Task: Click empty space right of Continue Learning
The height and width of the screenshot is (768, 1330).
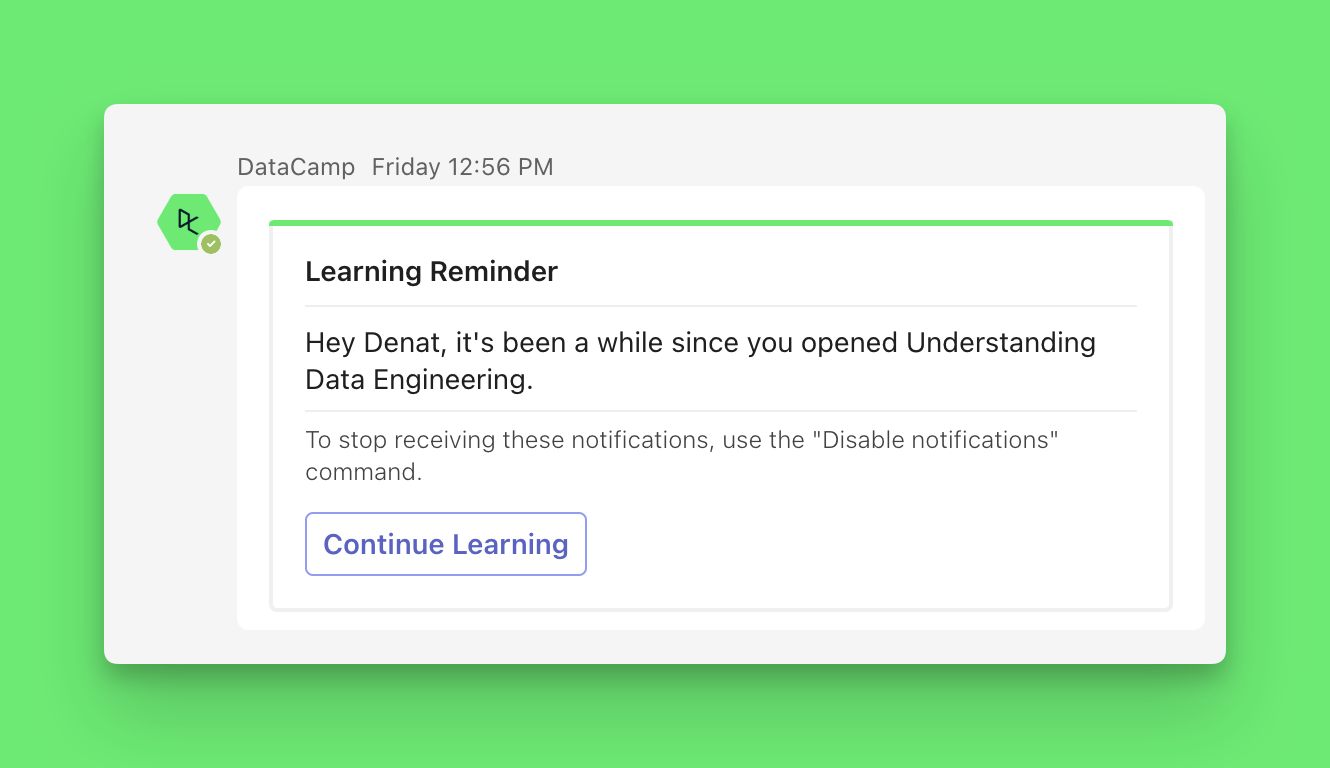Action: click(860, 545)
